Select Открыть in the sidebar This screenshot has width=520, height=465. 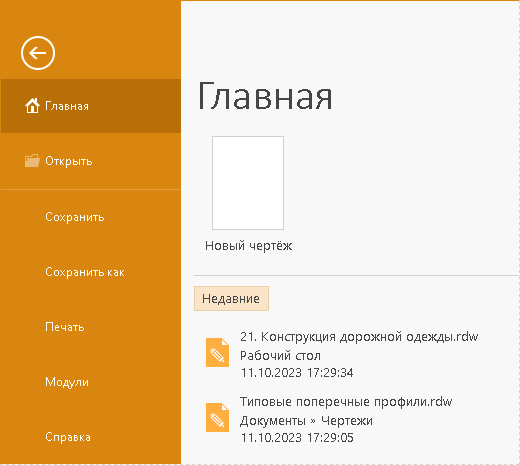coord(91,161)
